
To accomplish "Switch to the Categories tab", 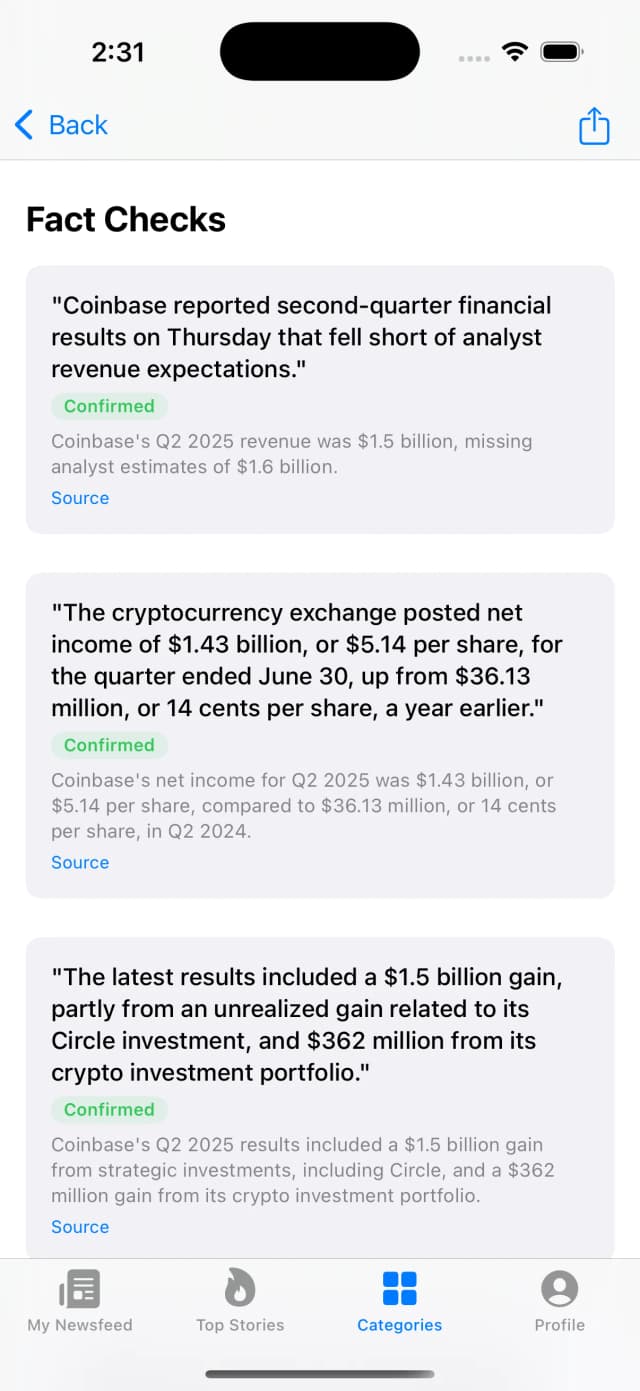I will [399, 1300].
